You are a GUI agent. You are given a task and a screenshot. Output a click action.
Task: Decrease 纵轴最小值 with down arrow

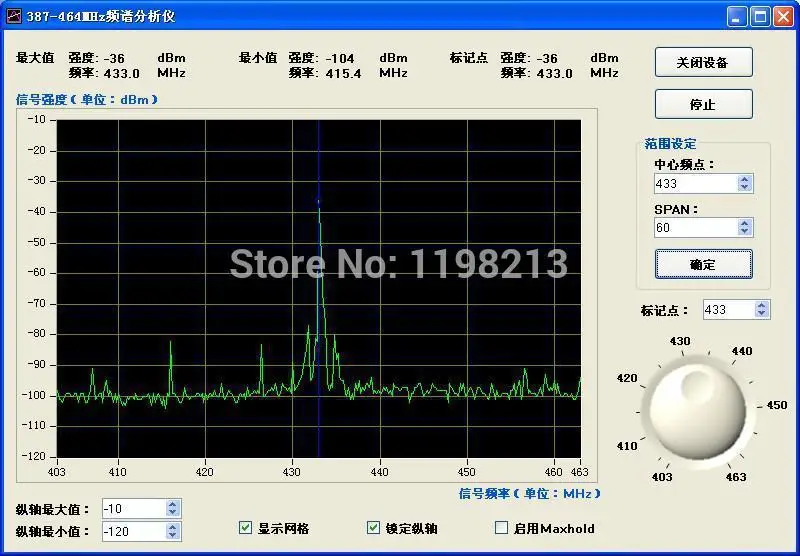click(x=172, y=536)
